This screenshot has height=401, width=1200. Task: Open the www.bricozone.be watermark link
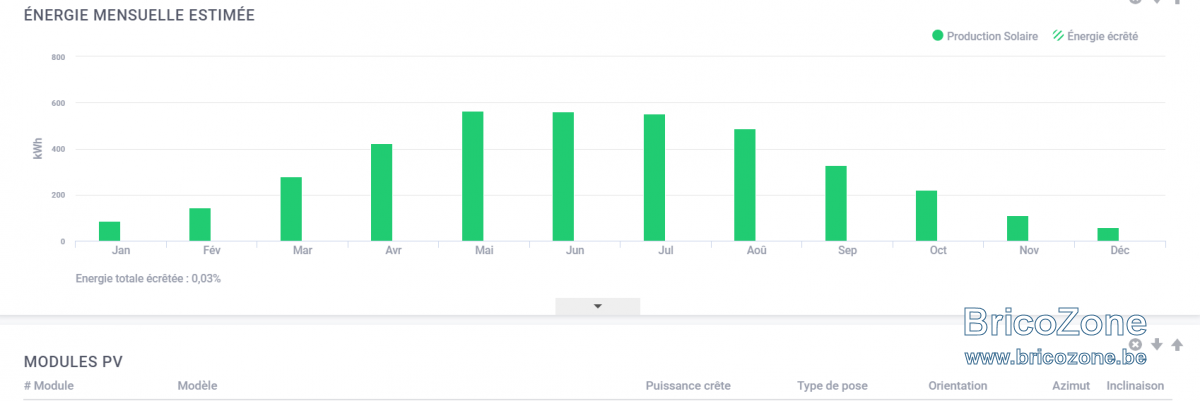(x=1054, y=356)
